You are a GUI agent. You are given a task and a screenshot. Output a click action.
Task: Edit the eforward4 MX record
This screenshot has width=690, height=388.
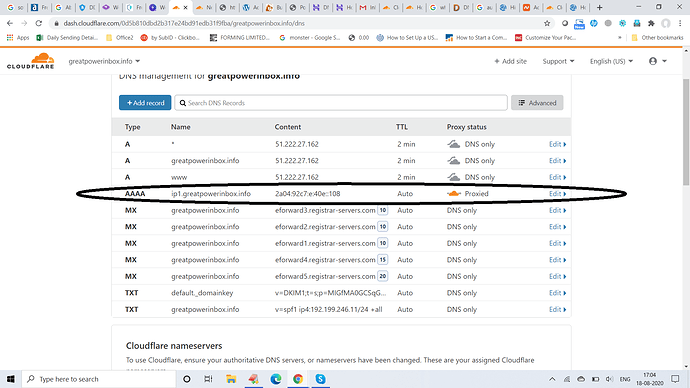coord(557,260)
